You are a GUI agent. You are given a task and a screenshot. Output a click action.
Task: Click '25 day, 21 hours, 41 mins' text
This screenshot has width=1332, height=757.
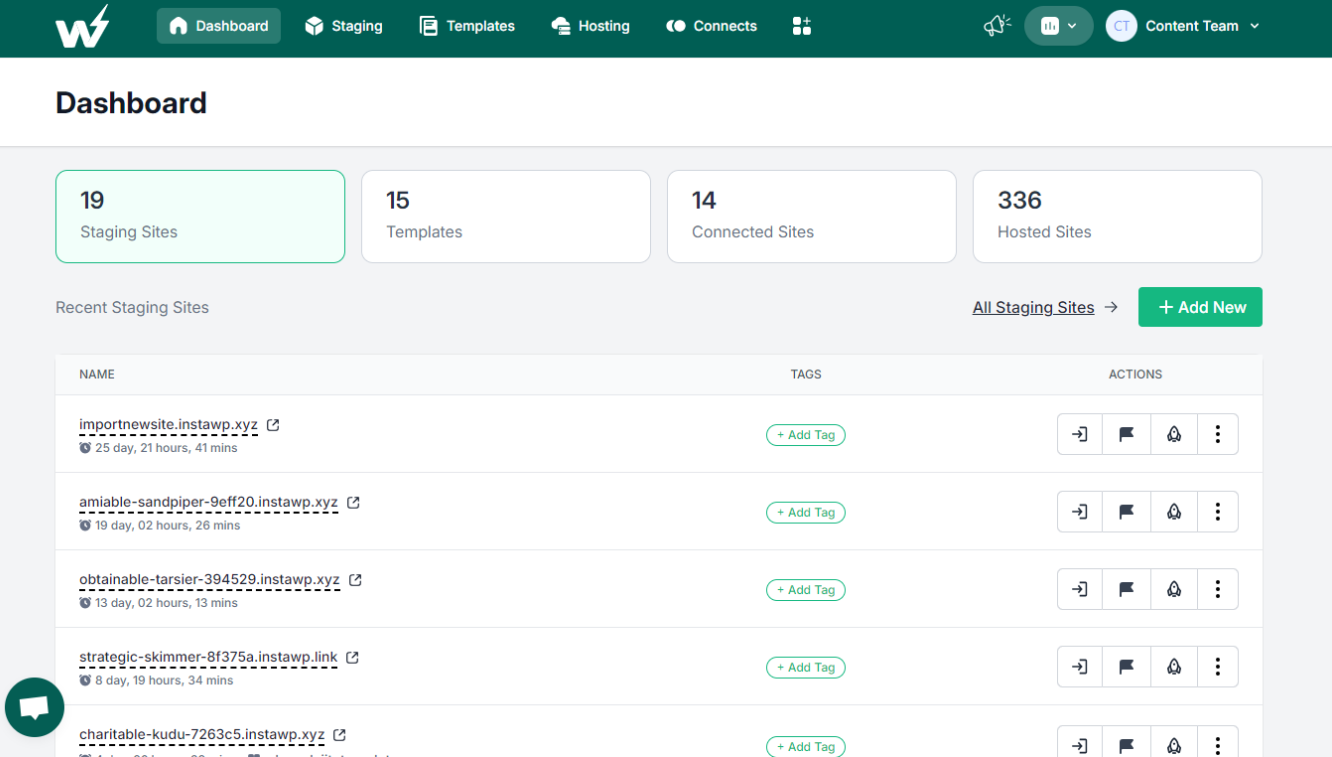pyautogui.click(x=166, y=448)
